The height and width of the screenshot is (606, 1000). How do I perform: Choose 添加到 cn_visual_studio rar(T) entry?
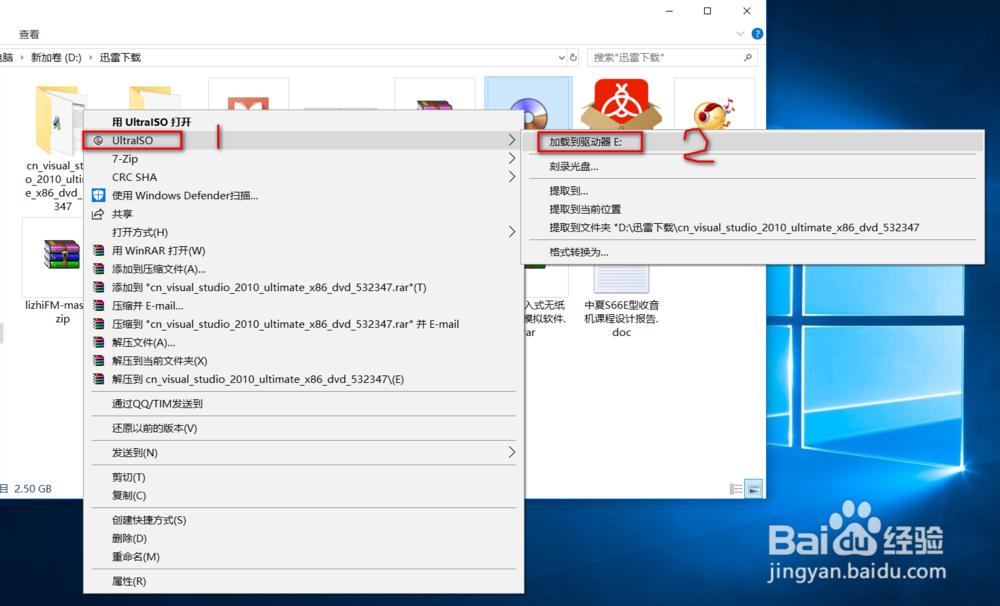(x=304, y=287)
